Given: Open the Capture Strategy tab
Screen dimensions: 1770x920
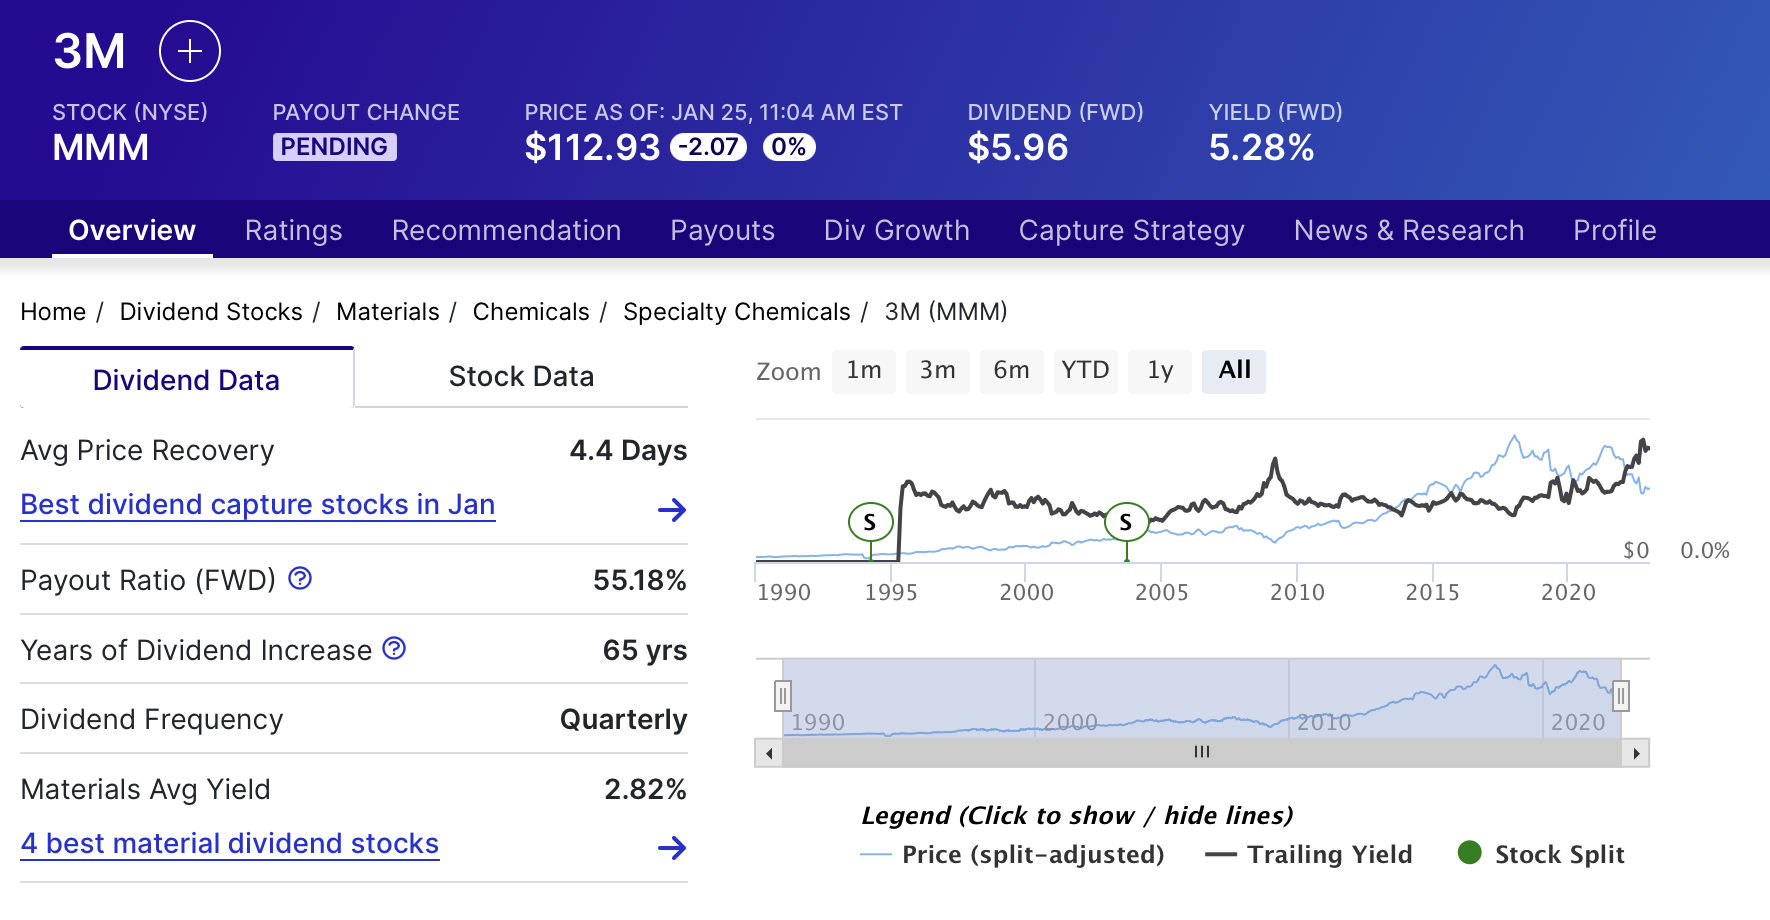Looking at the screenshot, I should [x=1132, y=230].
